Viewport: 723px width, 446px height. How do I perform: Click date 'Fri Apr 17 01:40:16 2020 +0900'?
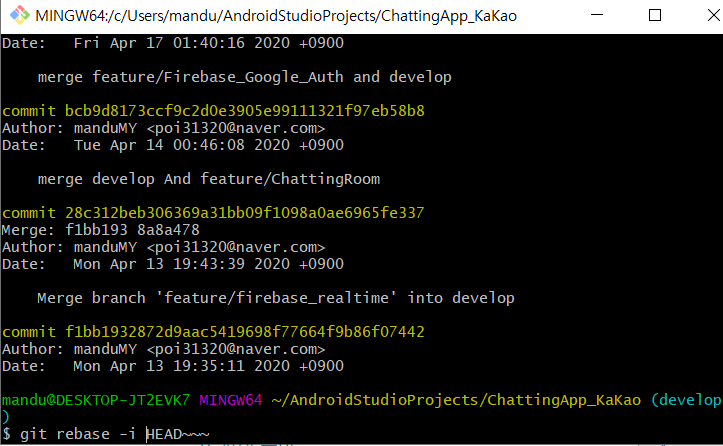[x=208, y=43]
